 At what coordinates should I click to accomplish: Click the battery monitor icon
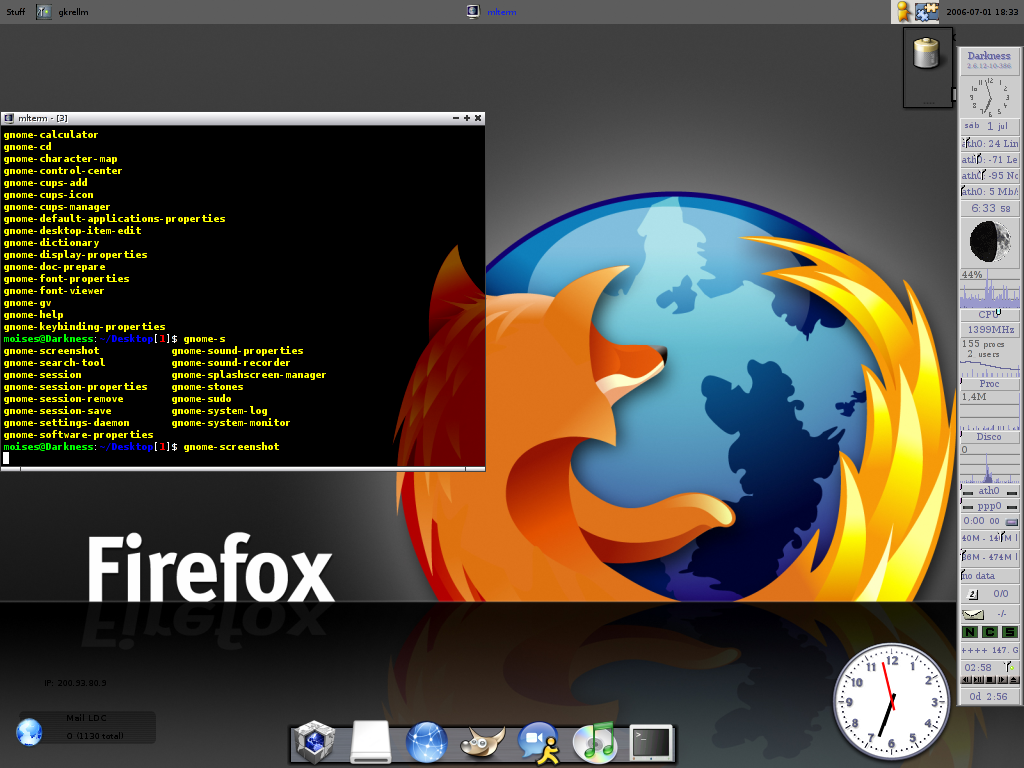pos(928,55)
